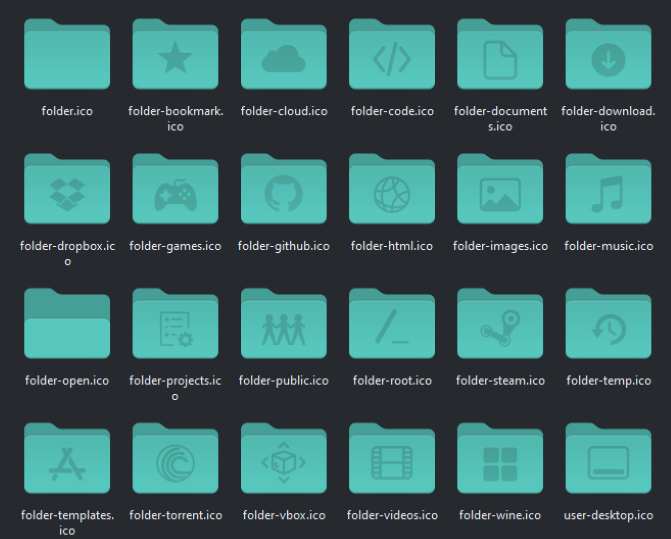Select the folder-bookmark.ico star icon

(x=175, y=60)
